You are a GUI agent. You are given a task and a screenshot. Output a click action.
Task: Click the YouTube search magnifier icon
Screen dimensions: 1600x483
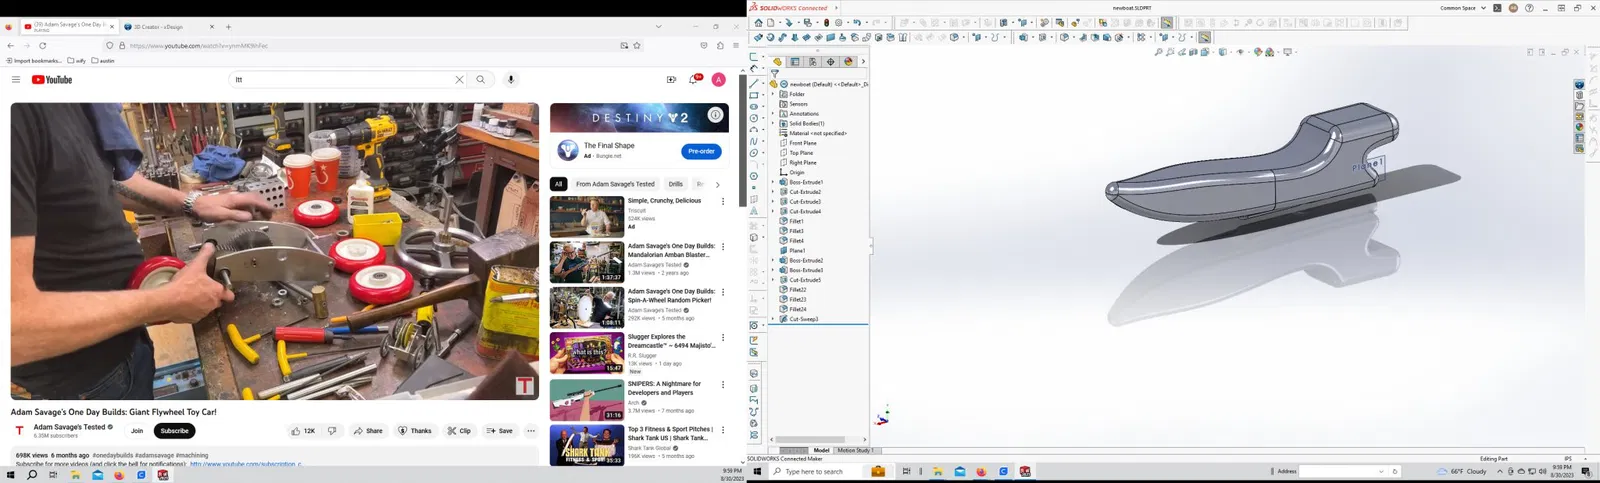point(481,79)
